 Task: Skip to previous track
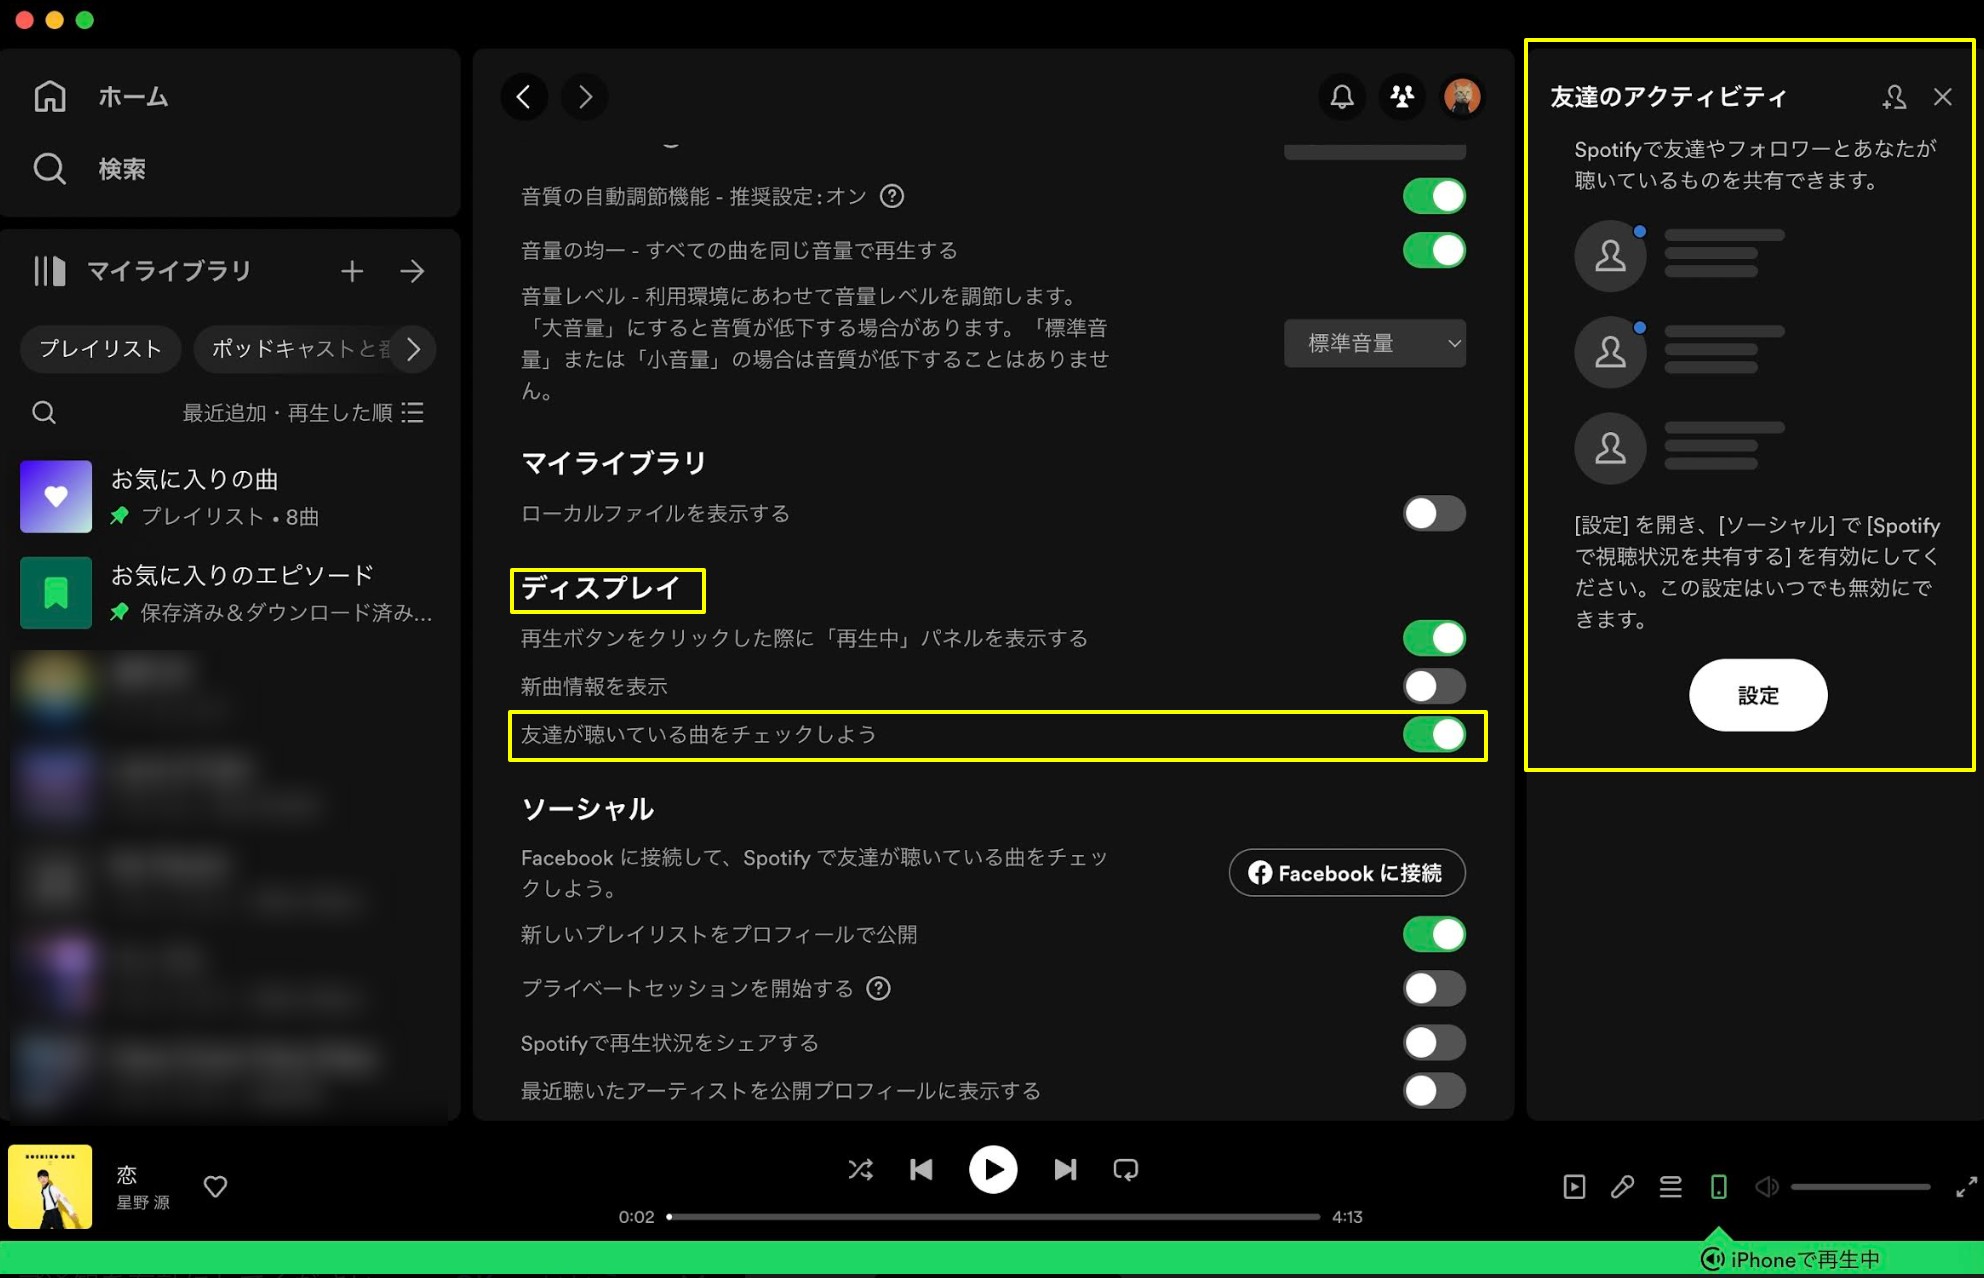tap(921, 1169)
